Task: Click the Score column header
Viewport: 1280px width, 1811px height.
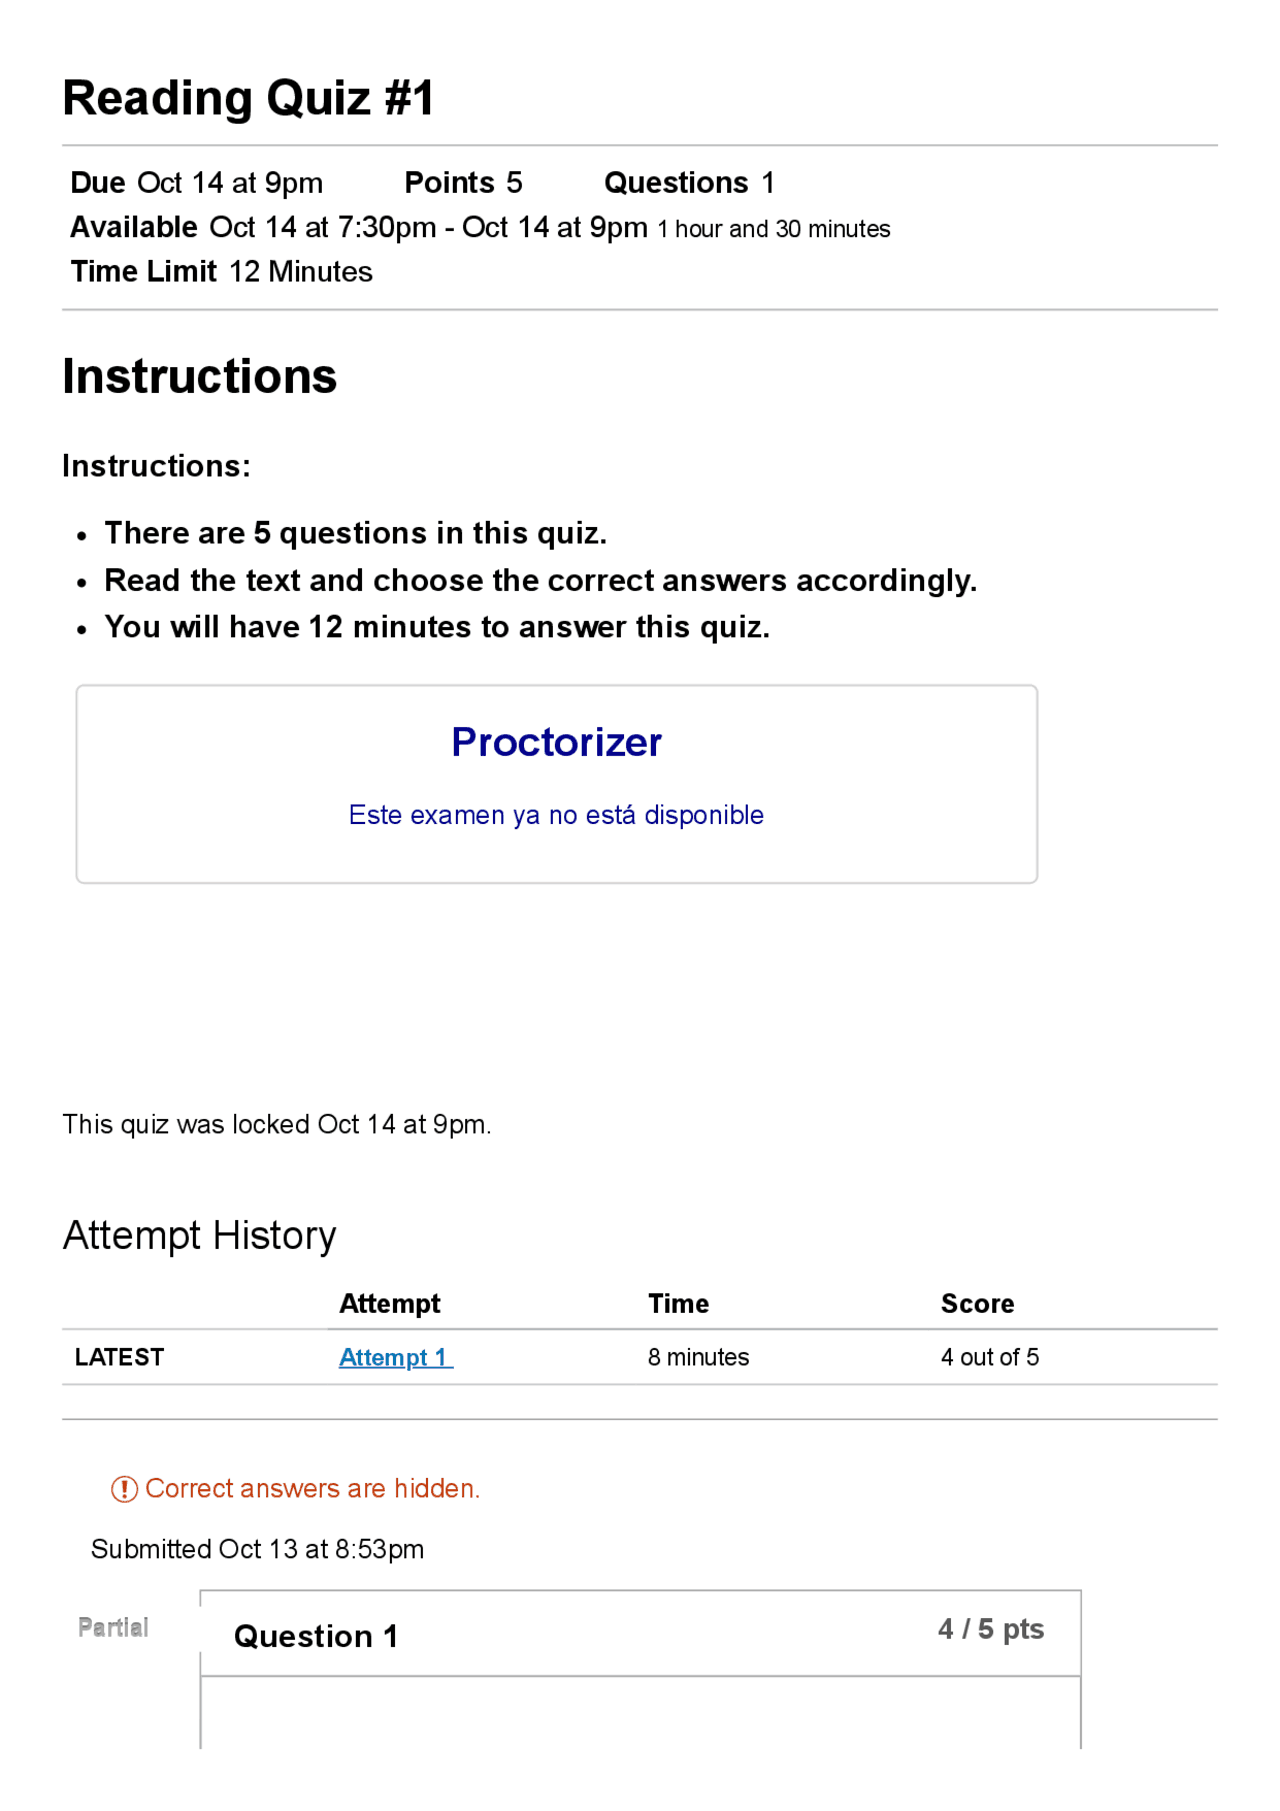Action: (x=977, y=1303)
